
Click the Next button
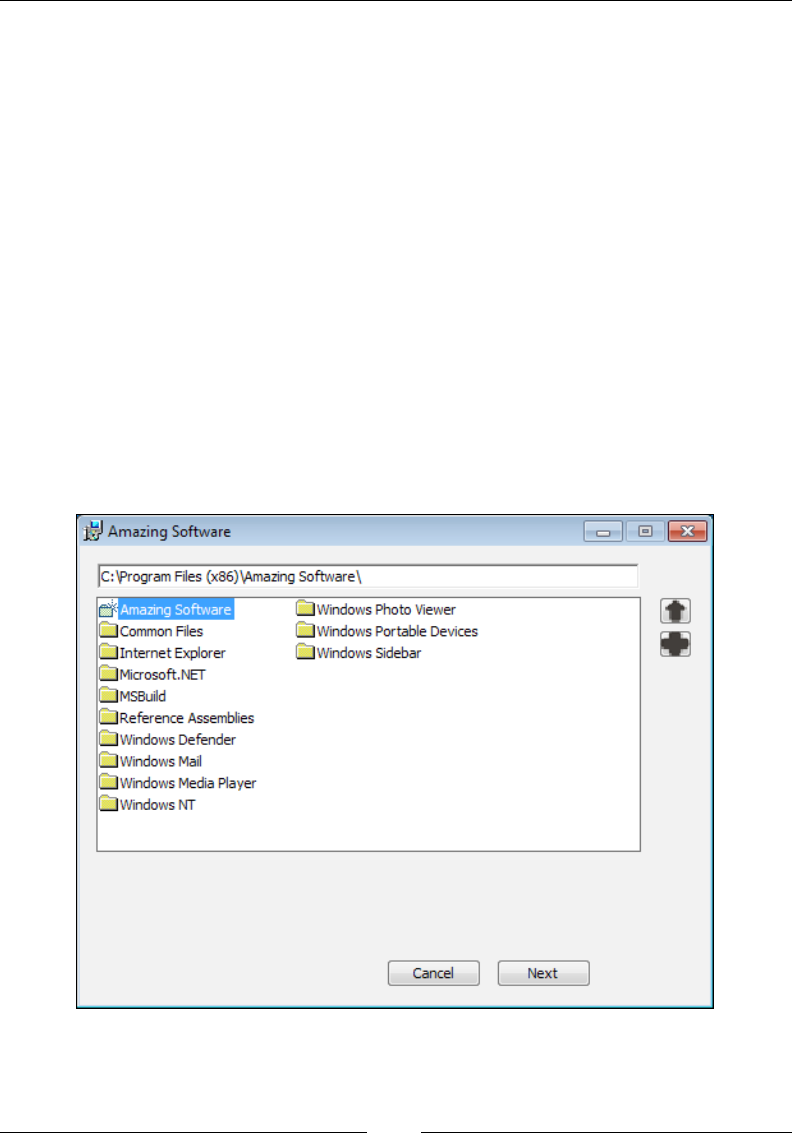[543, 973]
